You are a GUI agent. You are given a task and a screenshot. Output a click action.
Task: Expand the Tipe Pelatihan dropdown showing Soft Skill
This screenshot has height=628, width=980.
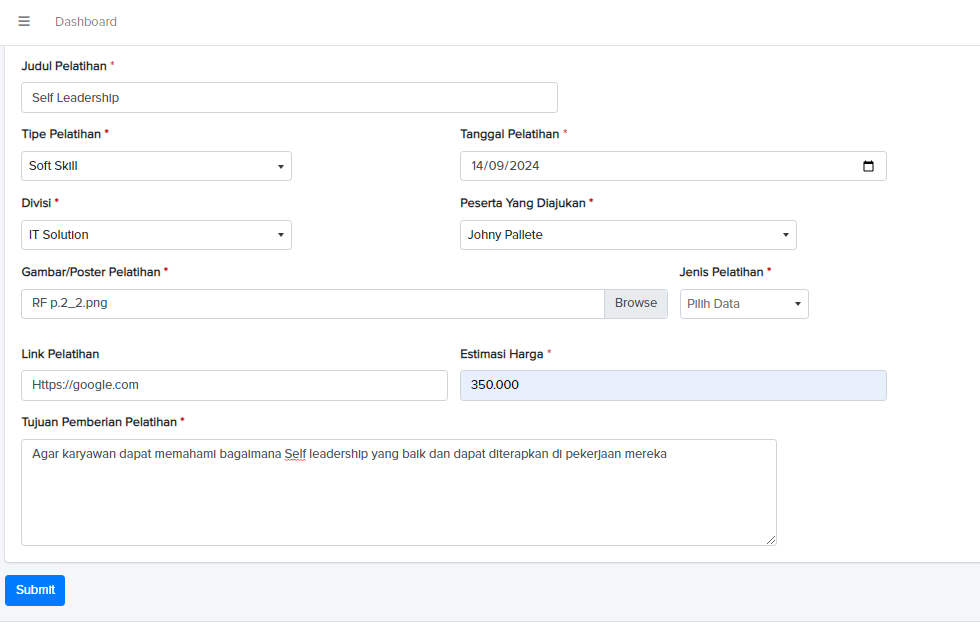point(156,166)
